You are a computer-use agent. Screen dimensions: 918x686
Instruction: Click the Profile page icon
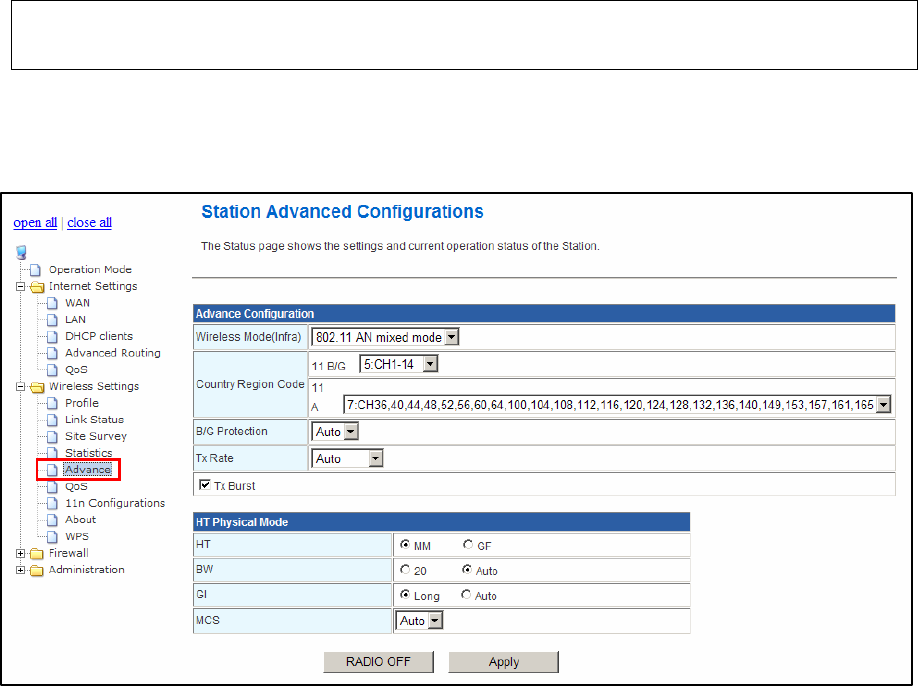53,403
